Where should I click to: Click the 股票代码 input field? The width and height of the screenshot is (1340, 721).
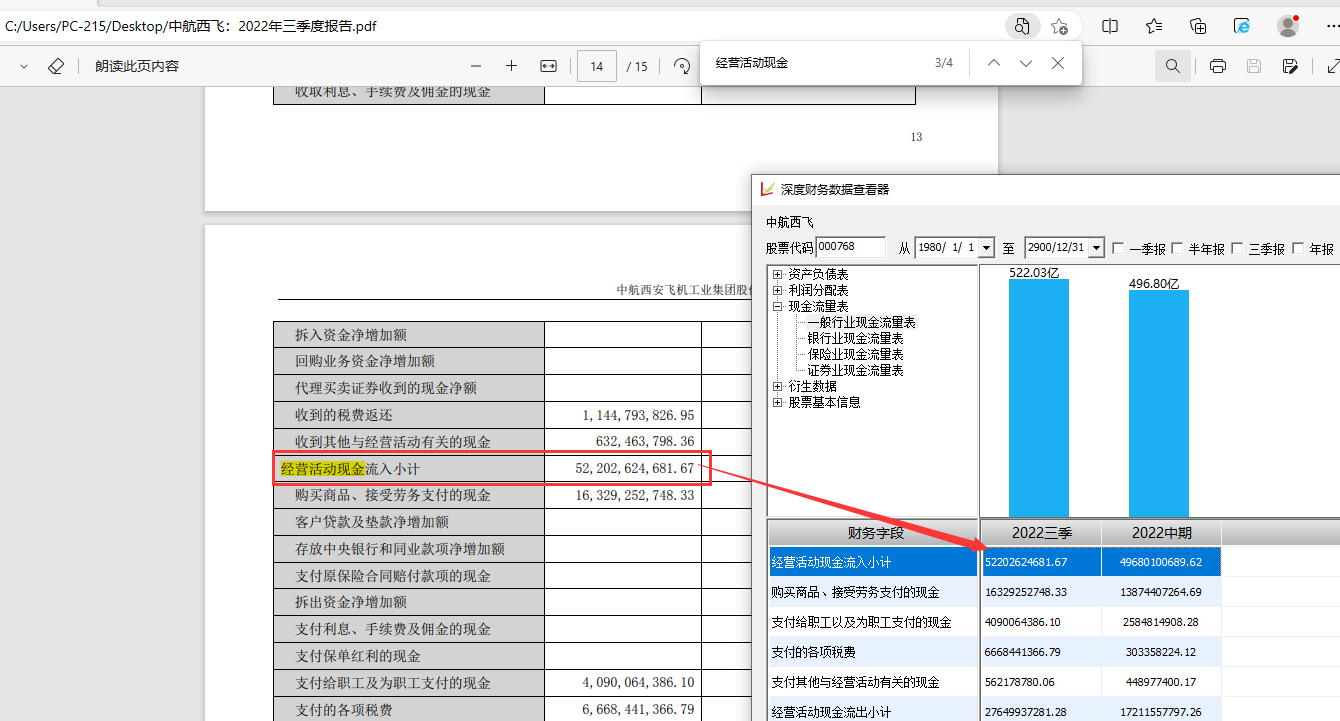tap(850, 247)
